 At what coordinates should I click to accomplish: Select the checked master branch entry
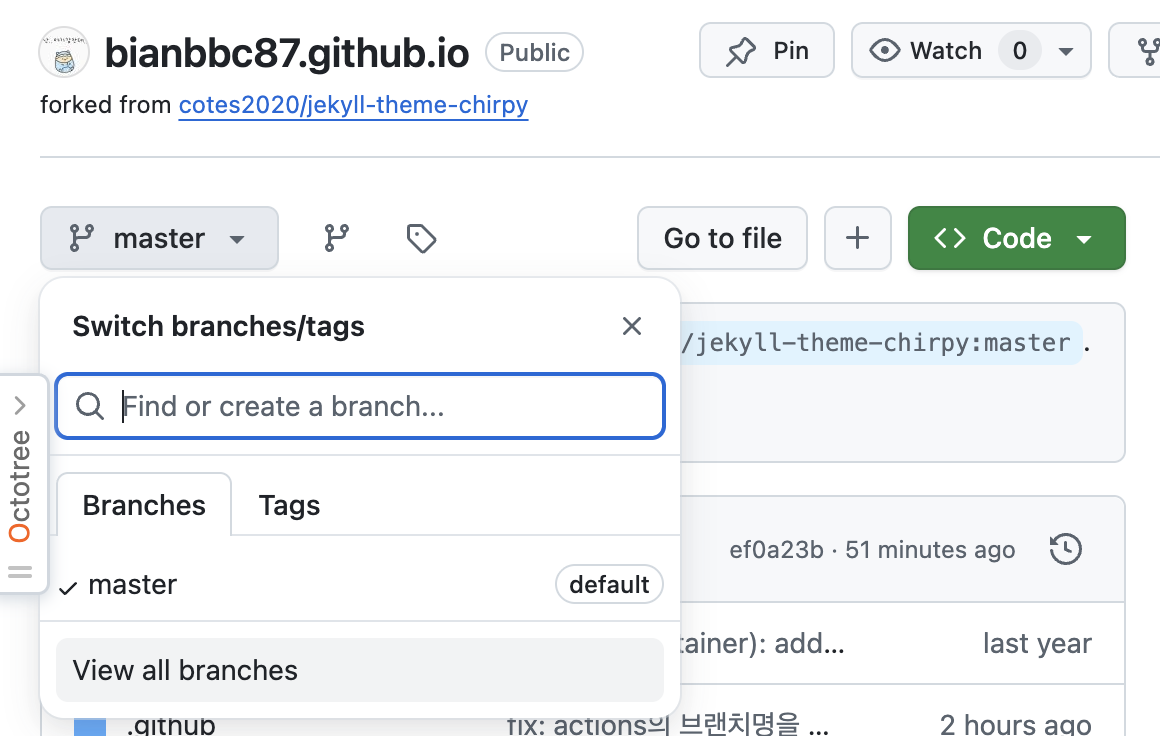point(132,585)
